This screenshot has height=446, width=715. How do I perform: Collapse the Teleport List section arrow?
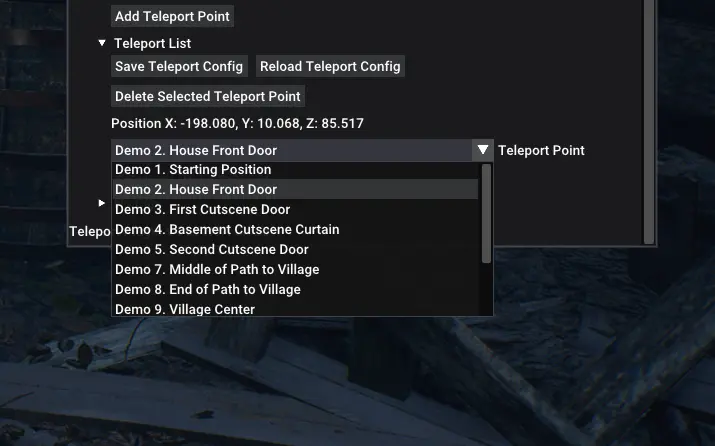click(102, 43)
